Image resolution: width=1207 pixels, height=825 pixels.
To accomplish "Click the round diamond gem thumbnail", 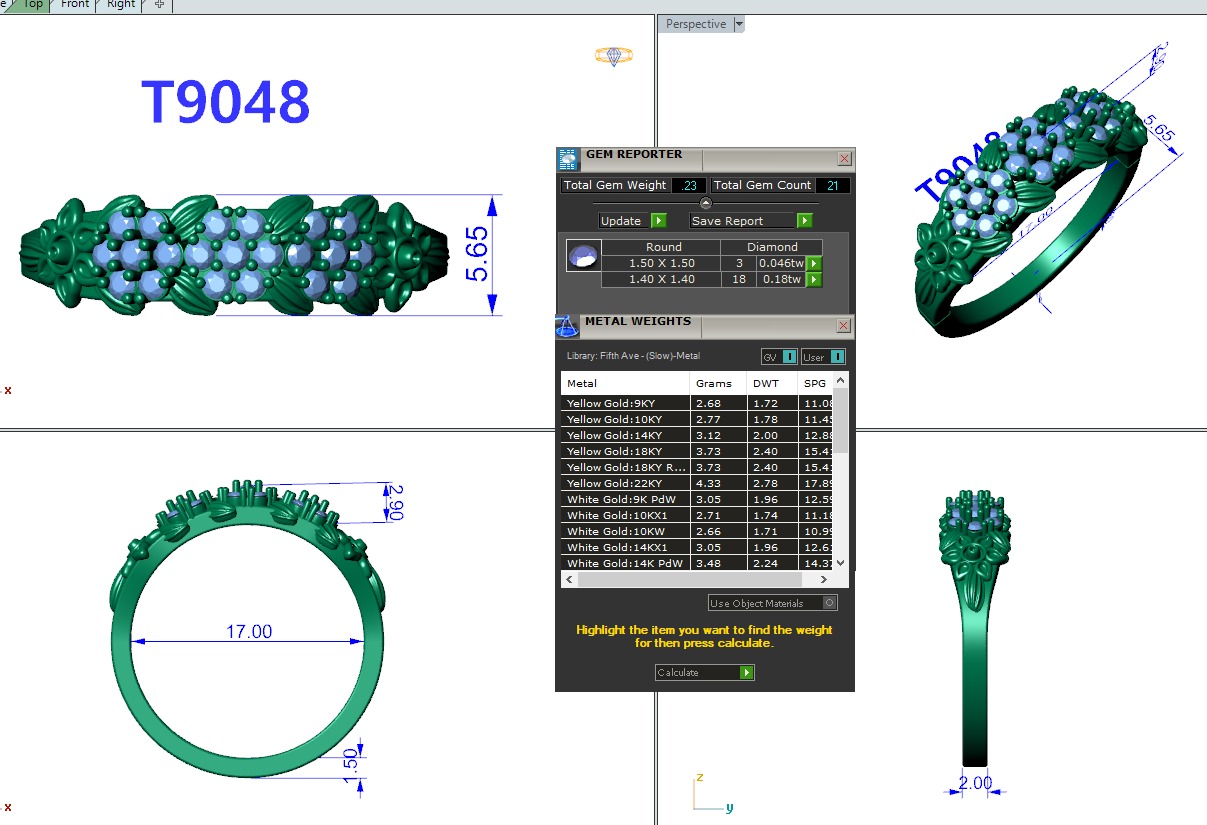I will (x=582, y=256).
